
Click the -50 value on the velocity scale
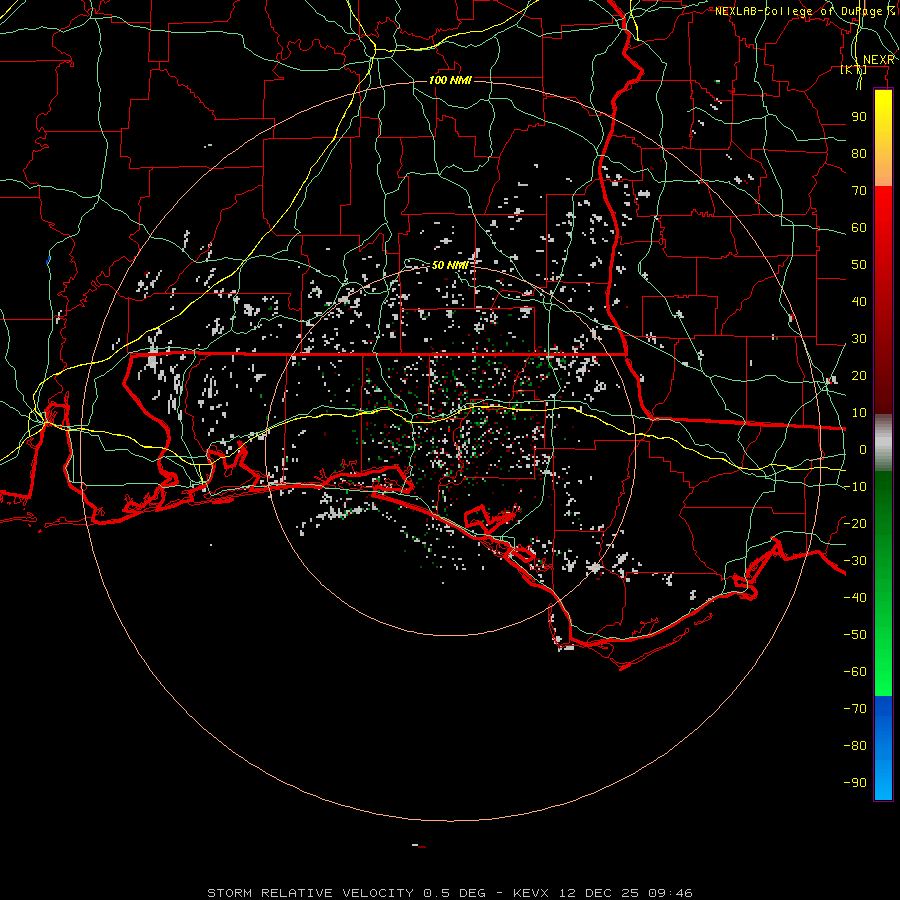855,635
